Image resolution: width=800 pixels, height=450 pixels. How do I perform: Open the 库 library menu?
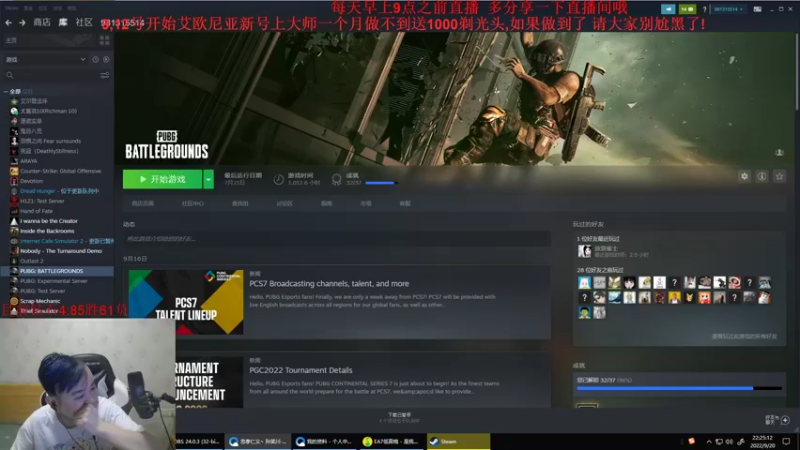click(63, 22)
